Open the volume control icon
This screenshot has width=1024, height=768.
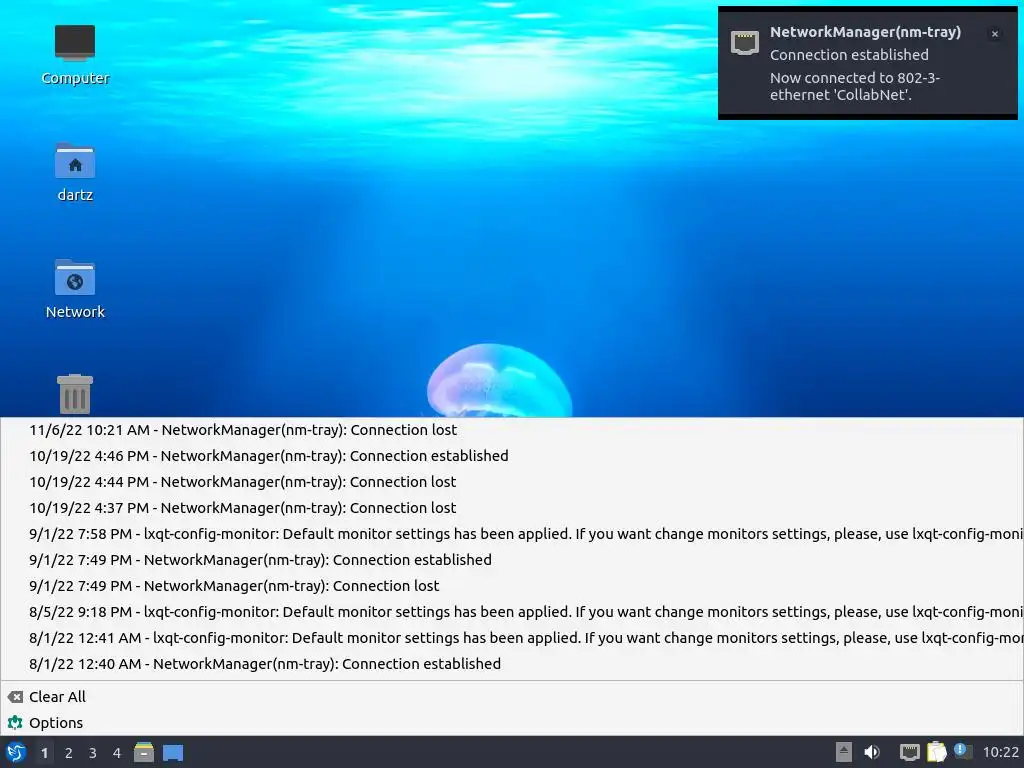click(x=872, y=752)
